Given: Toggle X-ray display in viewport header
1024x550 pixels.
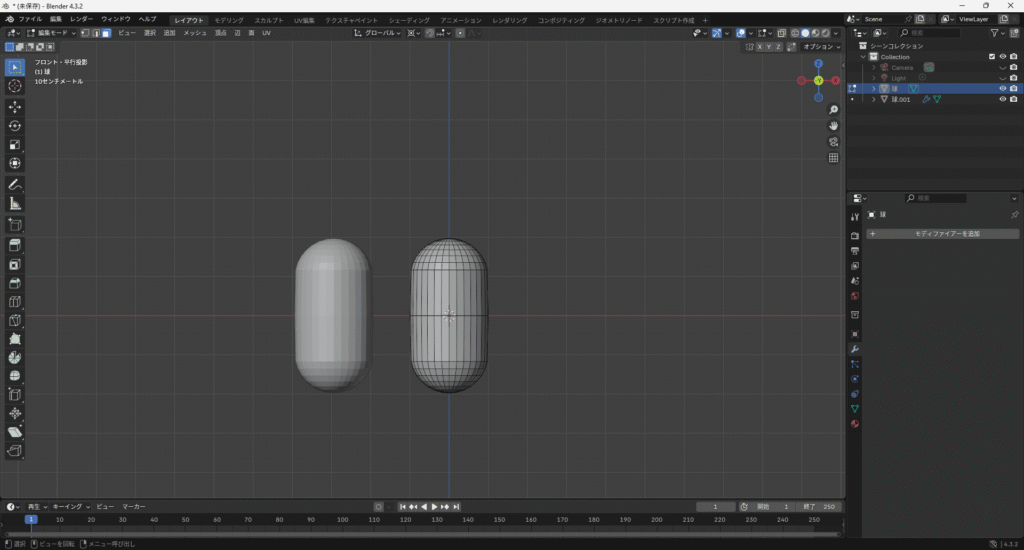Looking at the screenshot, I should click(781, 33).
